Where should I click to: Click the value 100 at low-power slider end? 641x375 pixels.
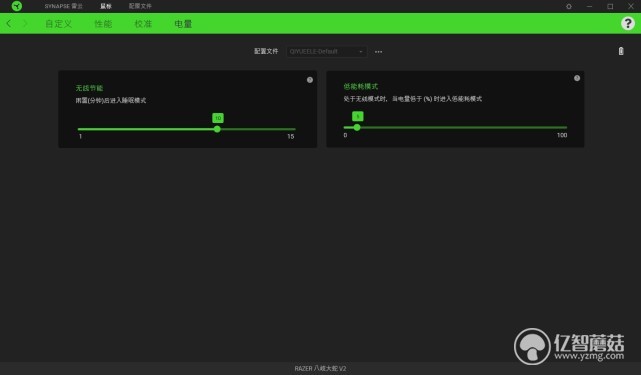coord(562,135)
